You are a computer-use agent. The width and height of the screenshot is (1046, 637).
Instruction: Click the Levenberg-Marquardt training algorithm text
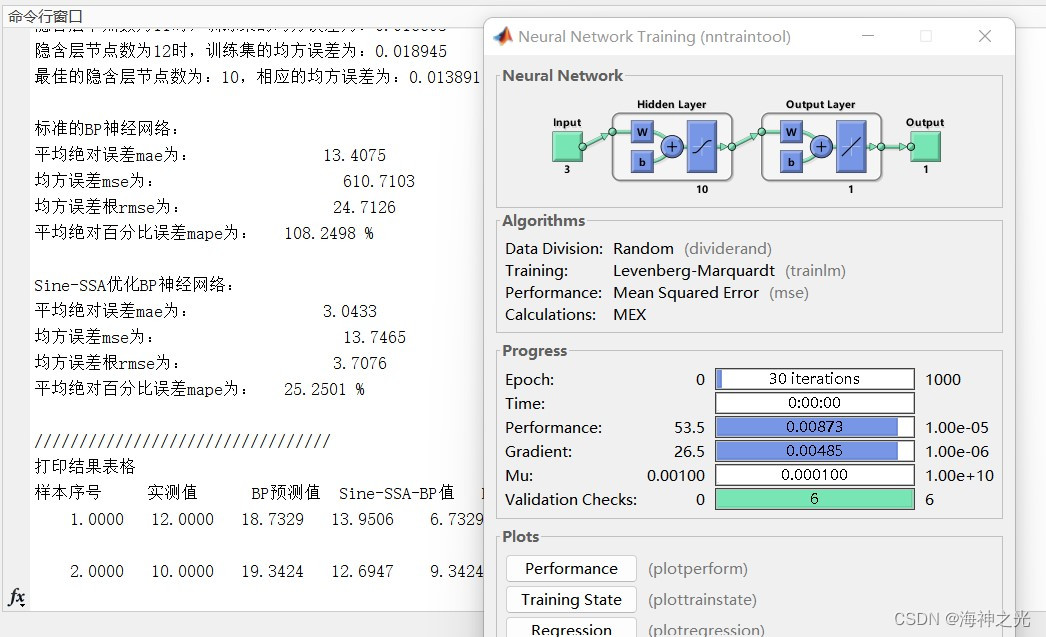pos(694,271)
